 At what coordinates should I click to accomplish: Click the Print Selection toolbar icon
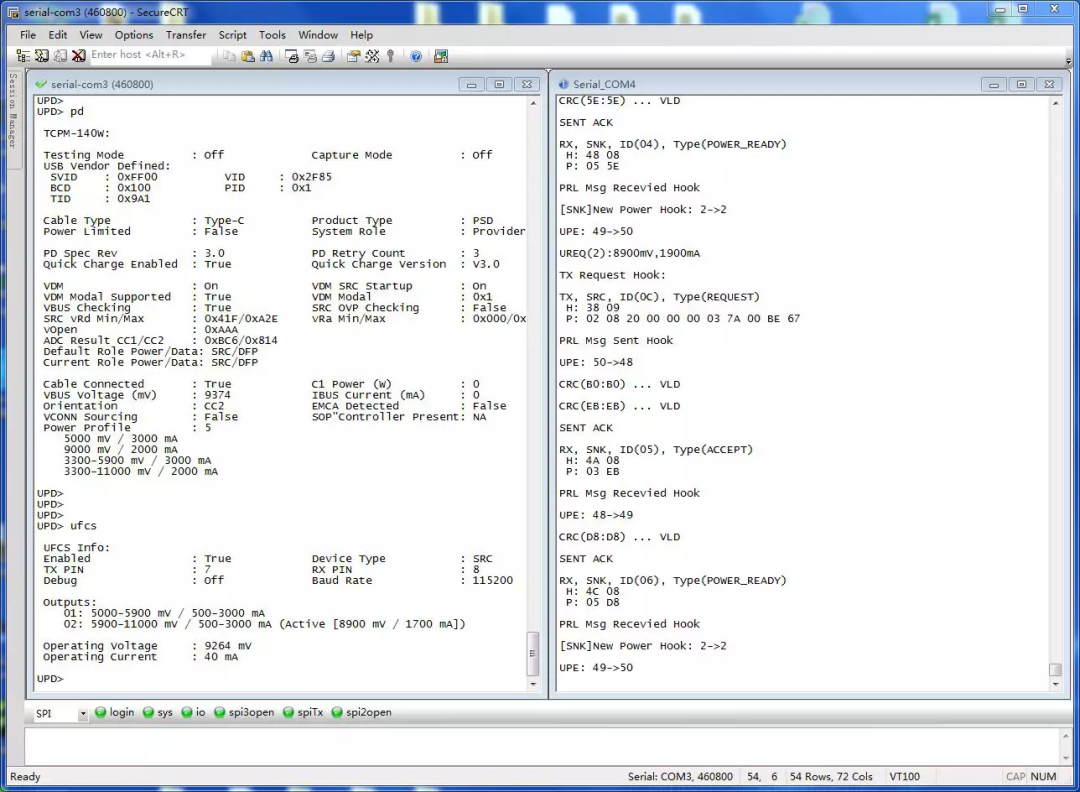tap(311, 56)
